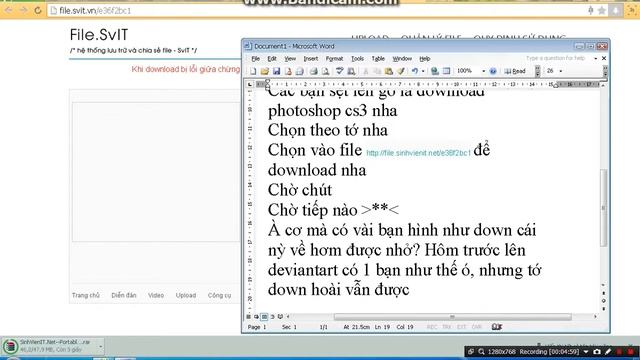Click Công cụ link on File.SvIT page
This screenshot has width=640, height=360.
219,295
